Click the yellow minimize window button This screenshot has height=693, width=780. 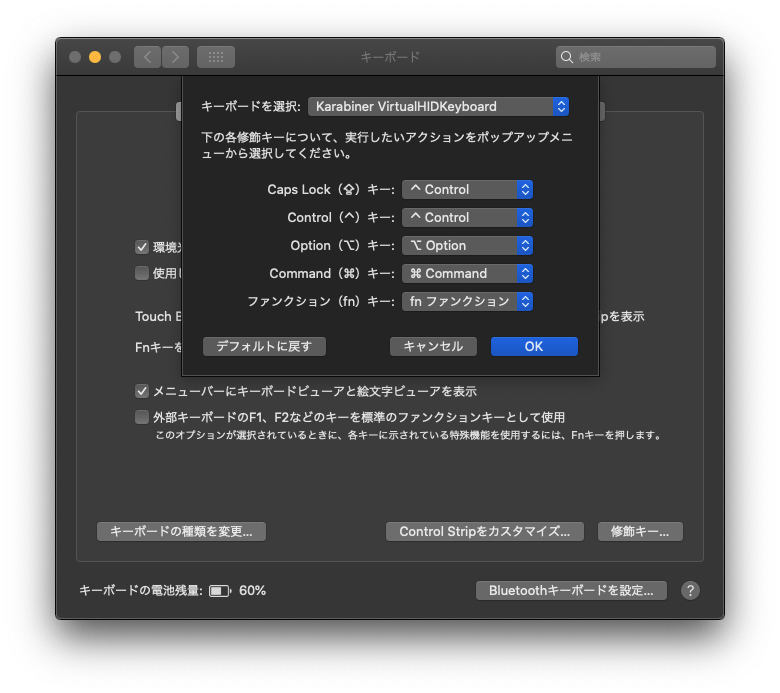[x=95, y=57]
